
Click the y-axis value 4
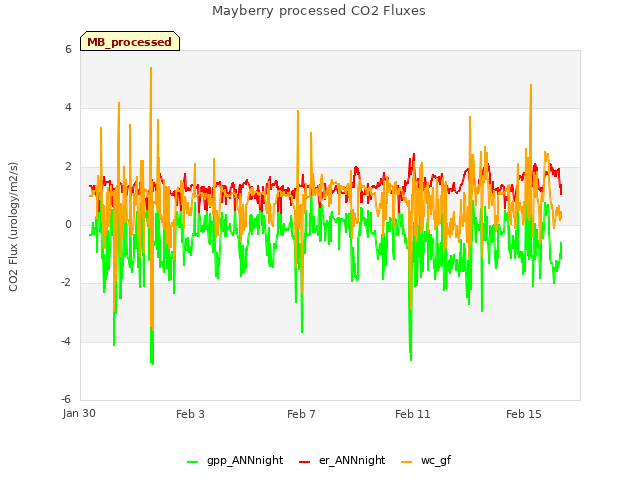(x=68, y=108)
